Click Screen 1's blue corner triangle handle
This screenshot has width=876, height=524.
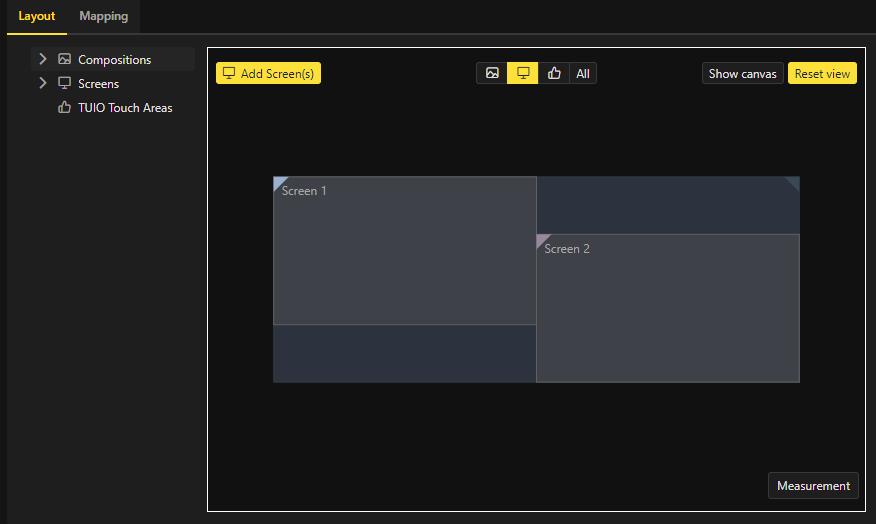click(x=278, y=182)
